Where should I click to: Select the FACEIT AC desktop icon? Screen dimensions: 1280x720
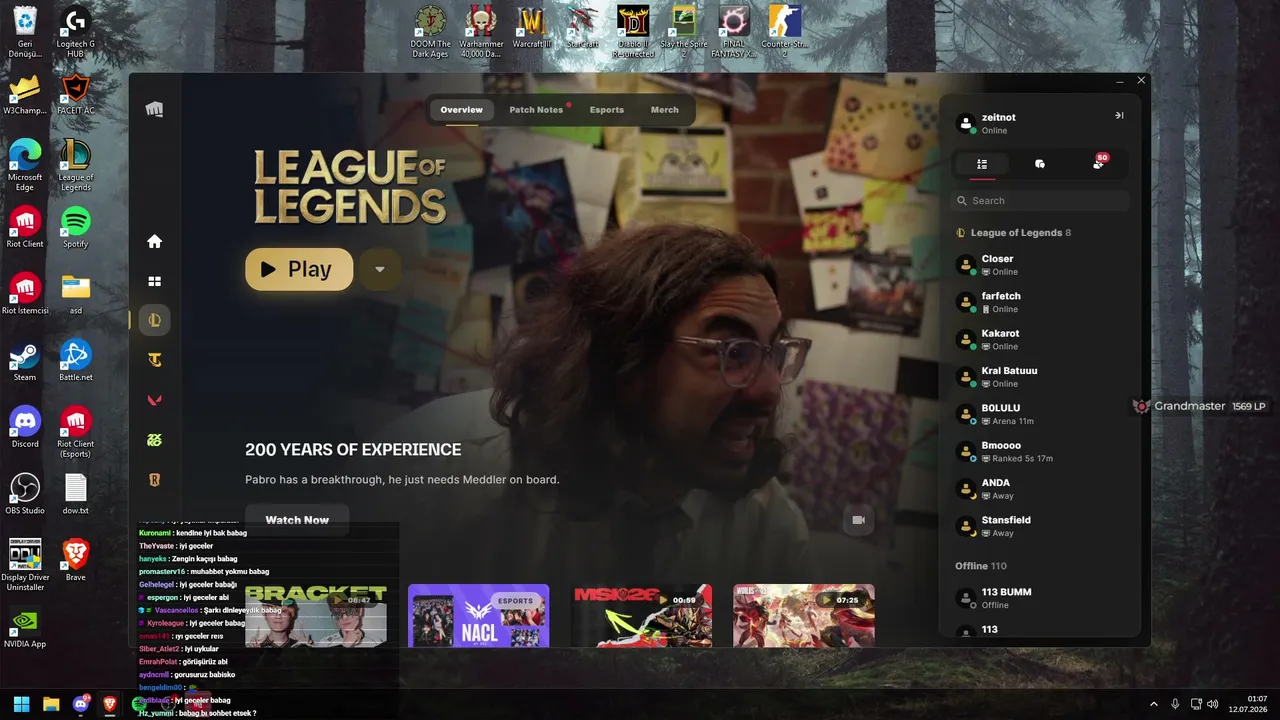click(x=76, y=95)
